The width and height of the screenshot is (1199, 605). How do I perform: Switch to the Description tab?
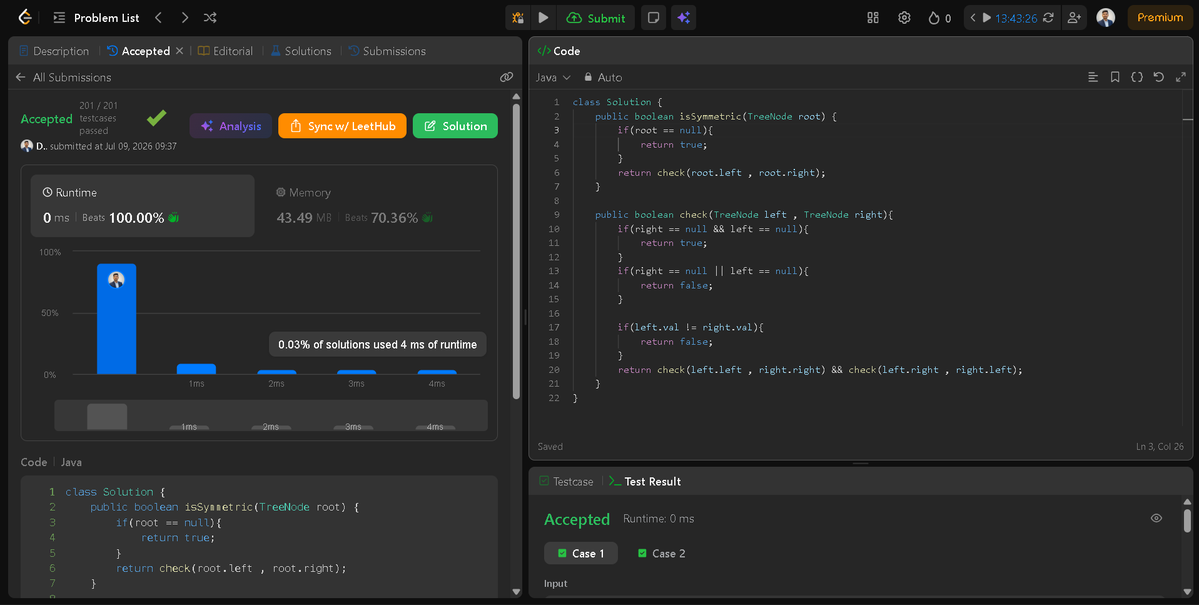54,51
